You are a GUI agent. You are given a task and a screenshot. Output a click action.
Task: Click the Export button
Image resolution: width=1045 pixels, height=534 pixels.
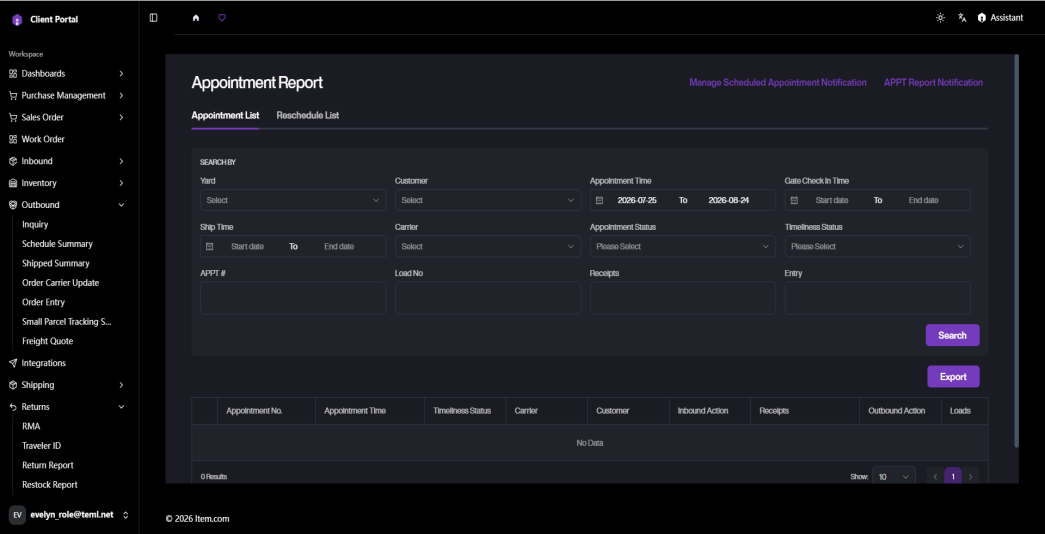coord(953,377)
